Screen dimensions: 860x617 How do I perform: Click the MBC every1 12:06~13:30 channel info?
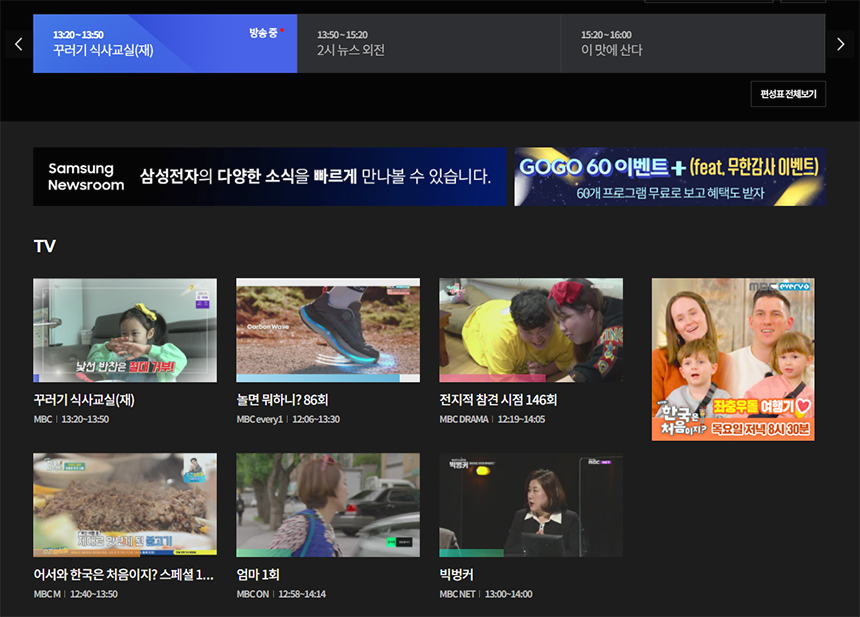click(288, 420)
